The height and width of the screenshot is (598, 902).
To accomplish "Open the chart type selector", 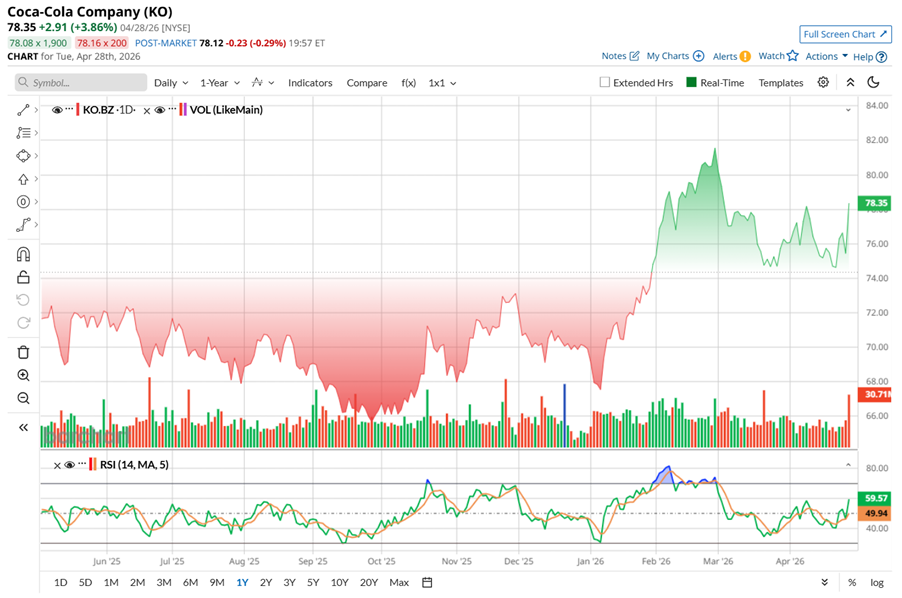I will coord(262,83).
